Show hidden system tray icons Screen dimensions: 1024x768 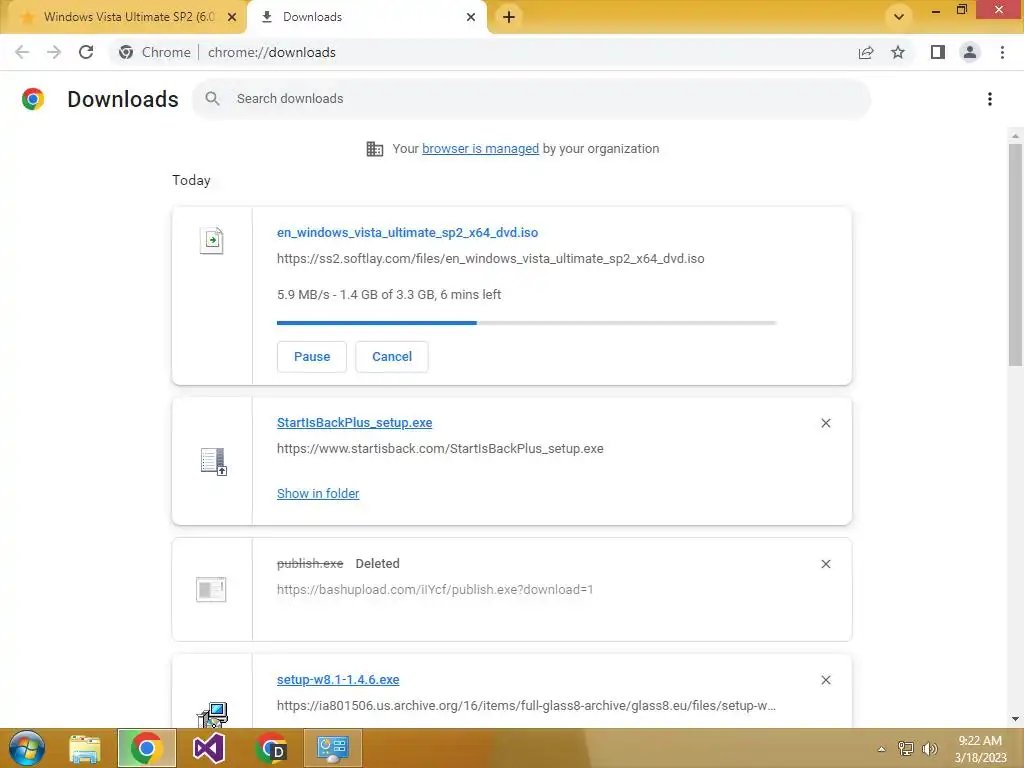(882, 749)
